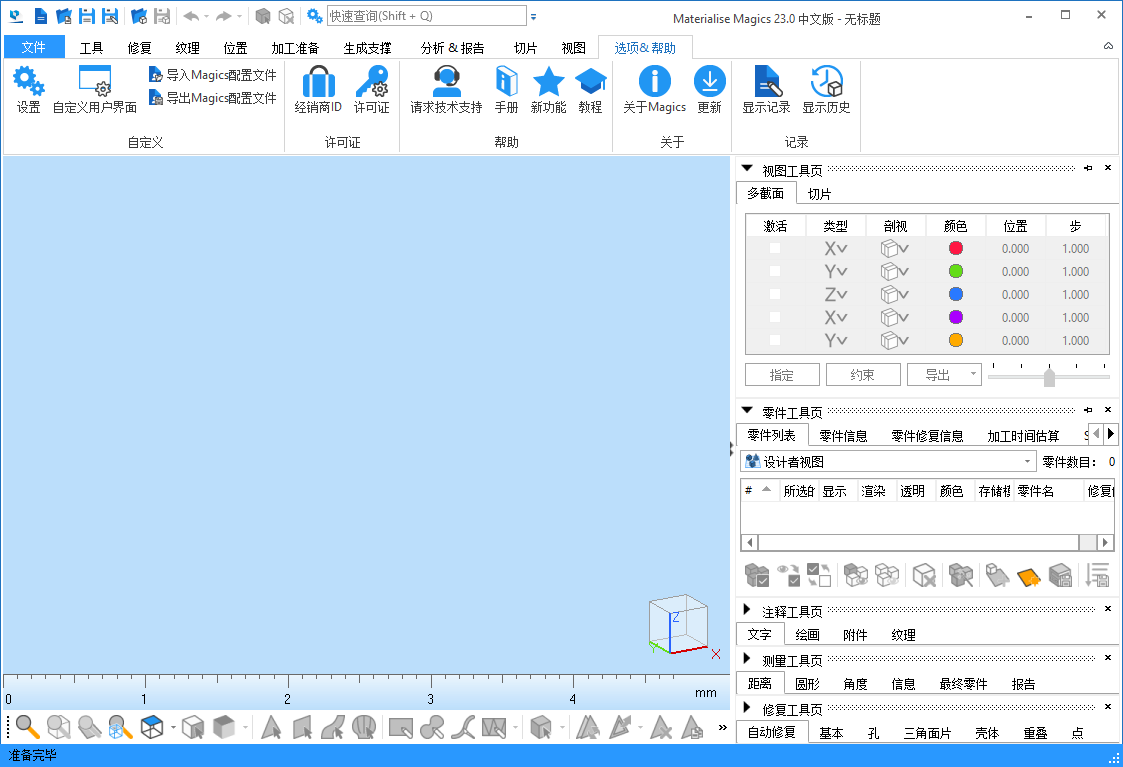Activate the purple X section checkbox
The image size is (1123, 767).
774,317
